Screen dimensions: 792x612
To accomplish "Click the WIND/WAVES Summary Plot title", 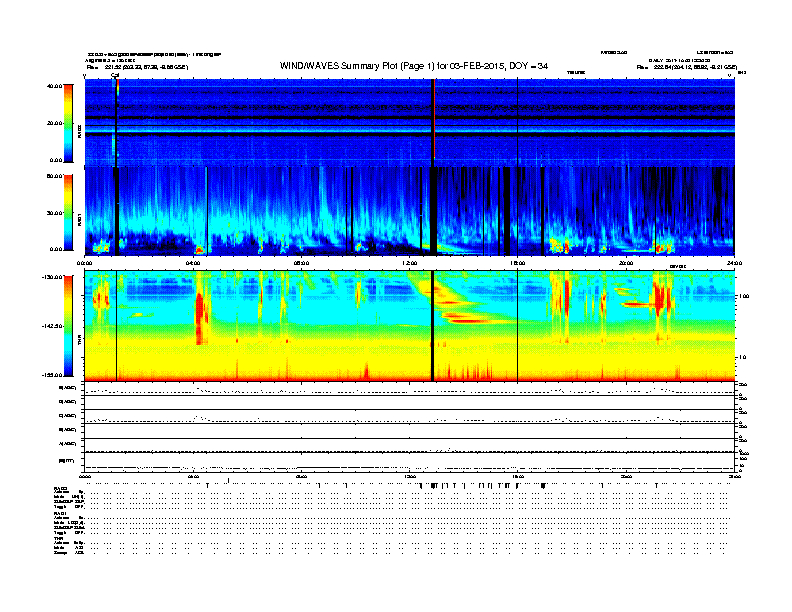I will pos(414,66).
